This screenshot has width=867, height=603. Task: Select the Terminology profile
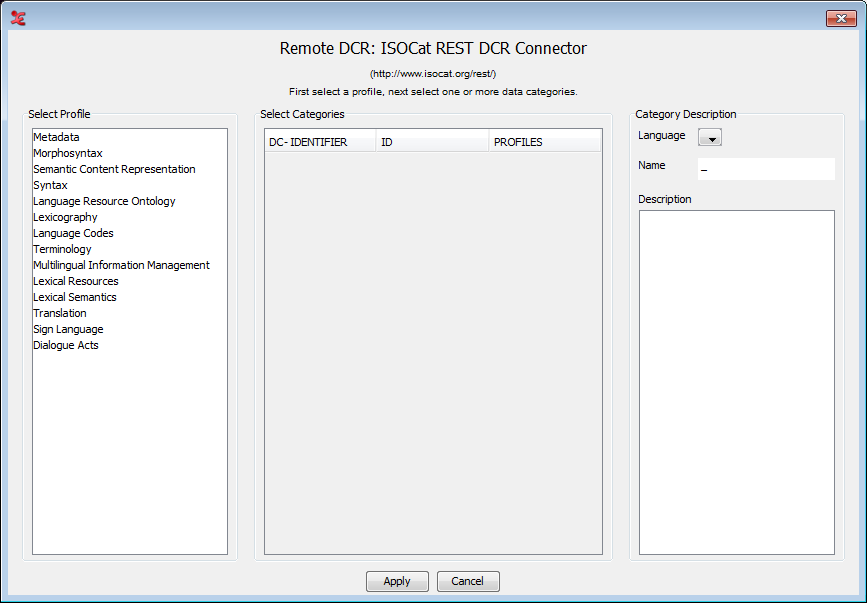click(x=130, y=249)
